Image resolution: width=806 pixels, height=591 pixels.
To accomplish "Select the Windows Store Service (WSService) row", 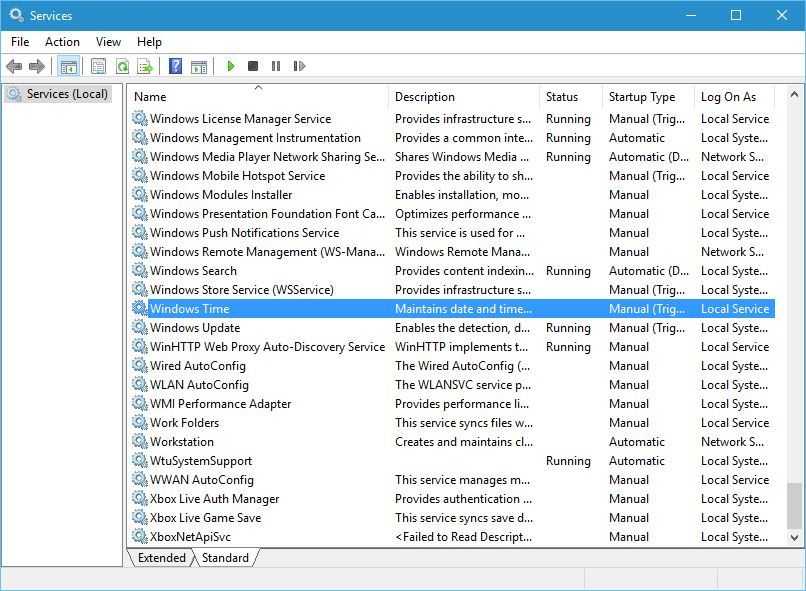I will 452,290.
